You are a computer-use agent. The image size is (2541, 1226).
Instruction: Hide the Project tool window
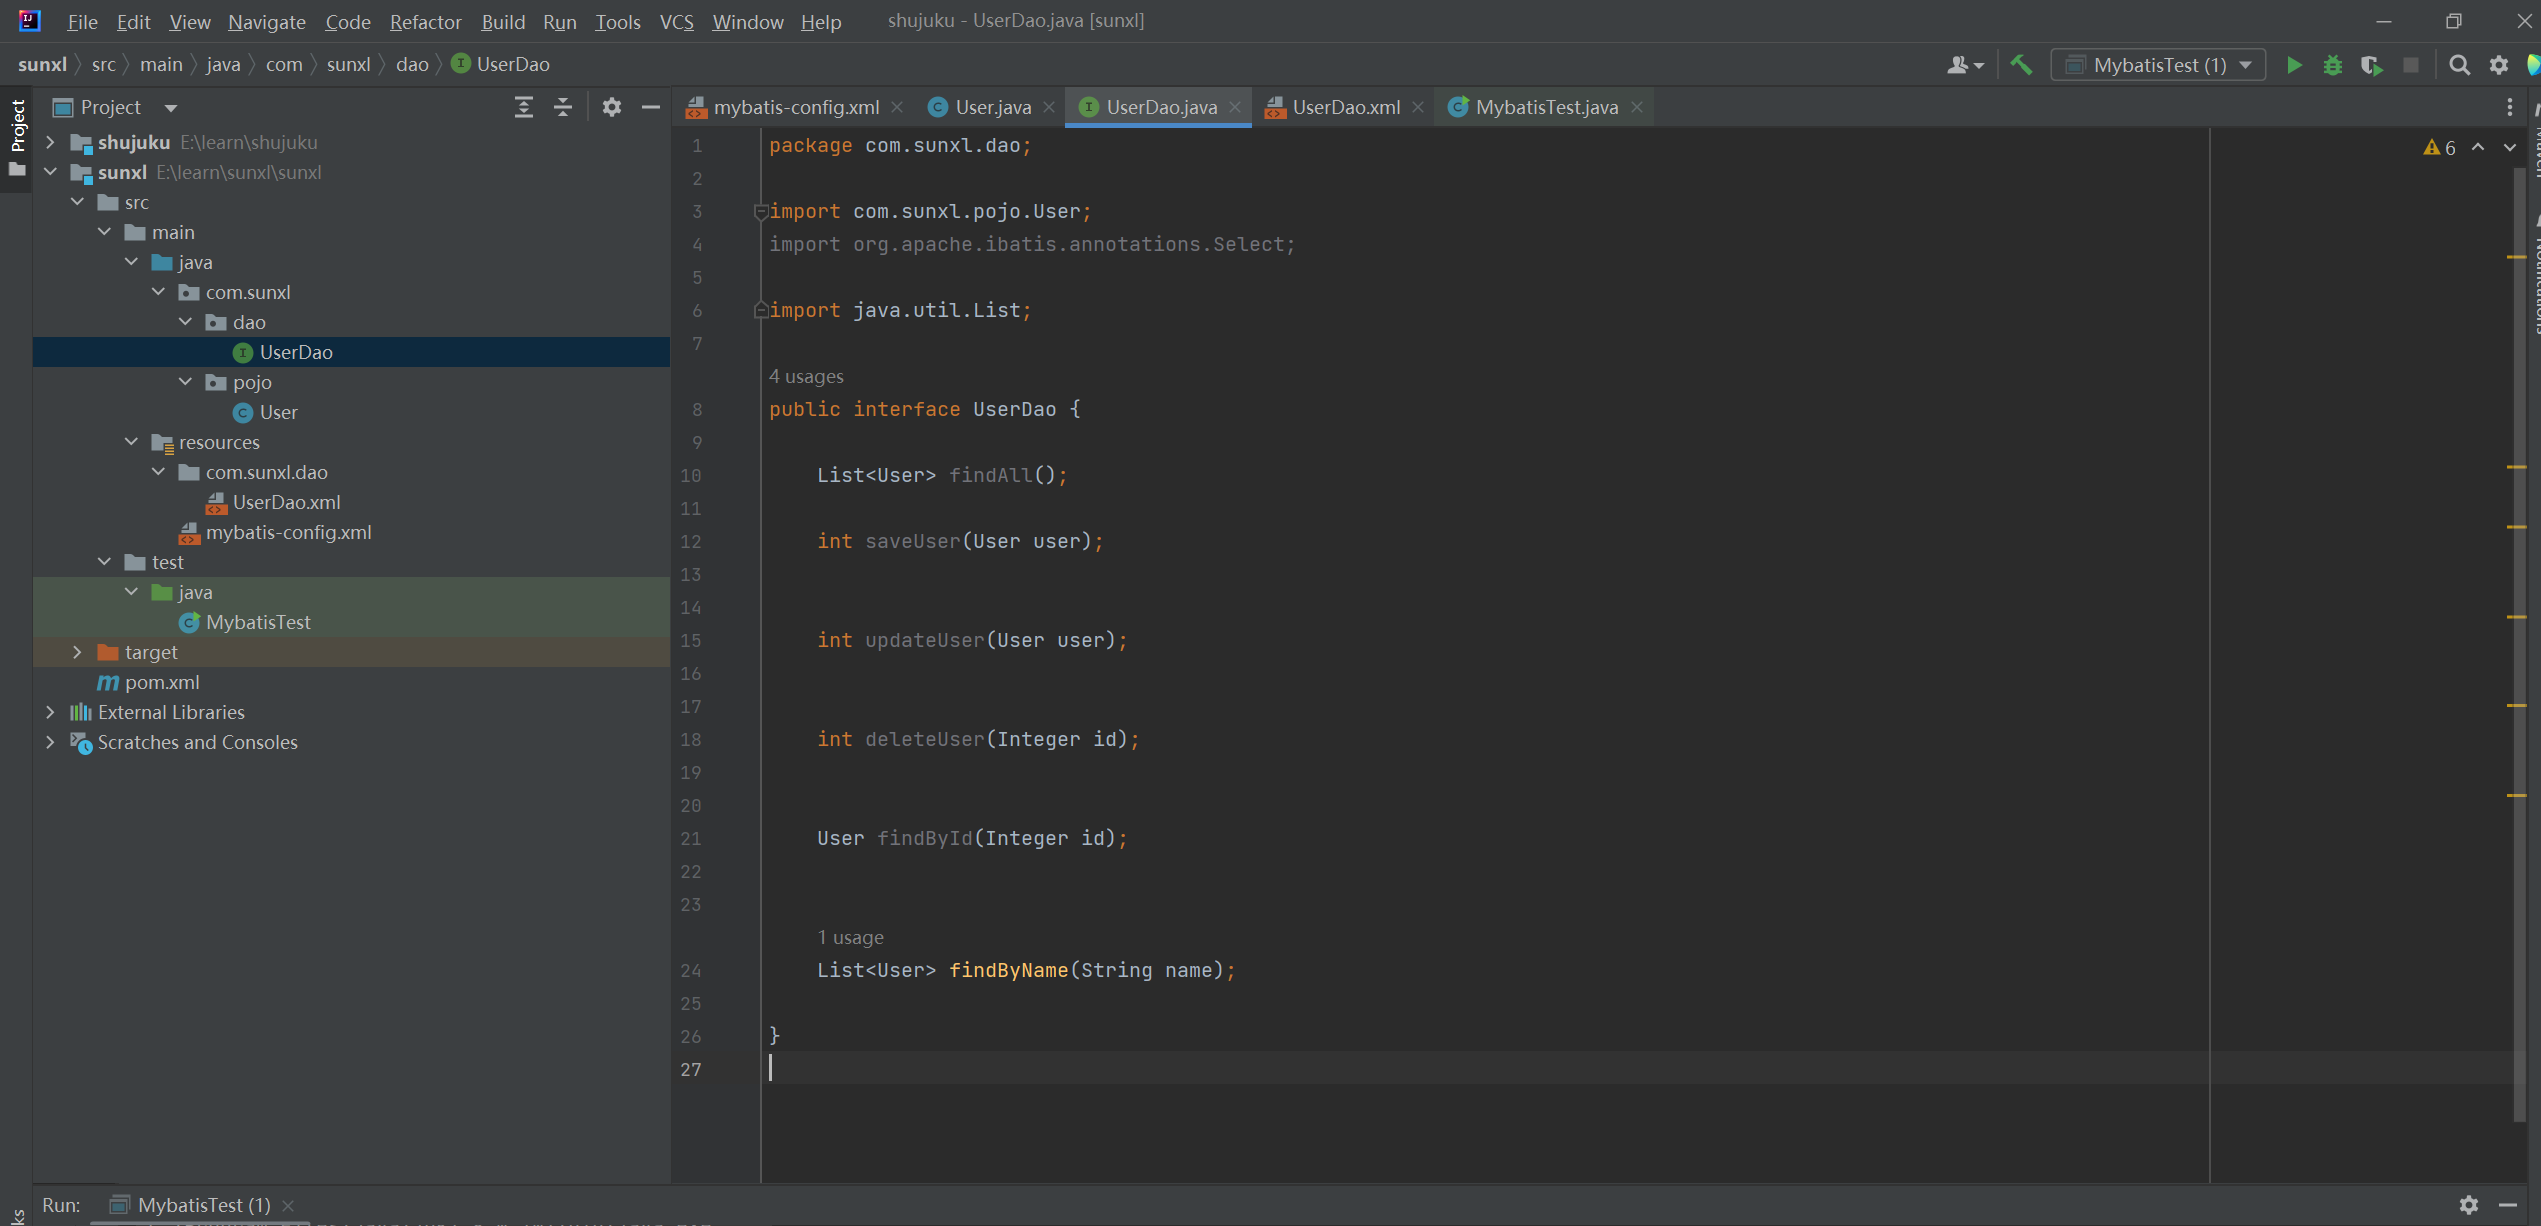click(650, 107)
